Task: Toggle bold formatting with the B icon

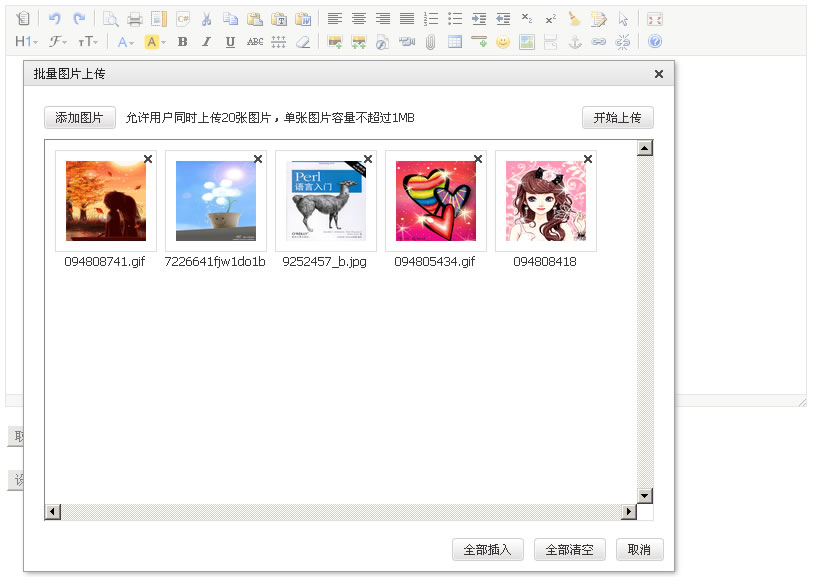Action: [181, 41]
